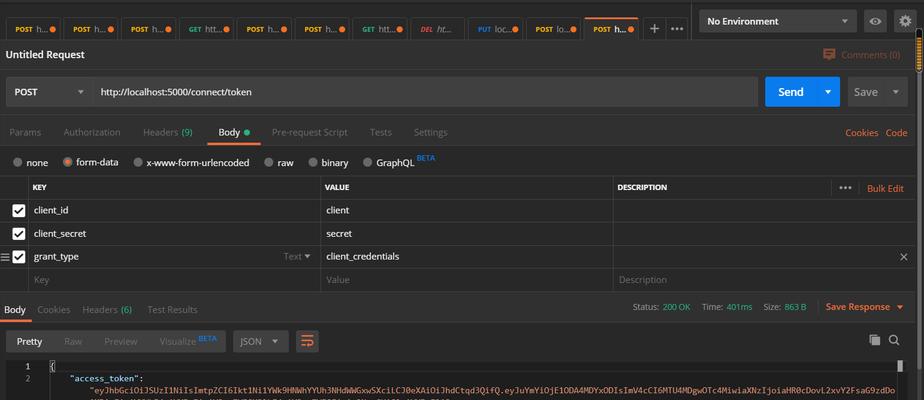Switch response view to Preview
The image size is (924, 400).
pos(121,342)
